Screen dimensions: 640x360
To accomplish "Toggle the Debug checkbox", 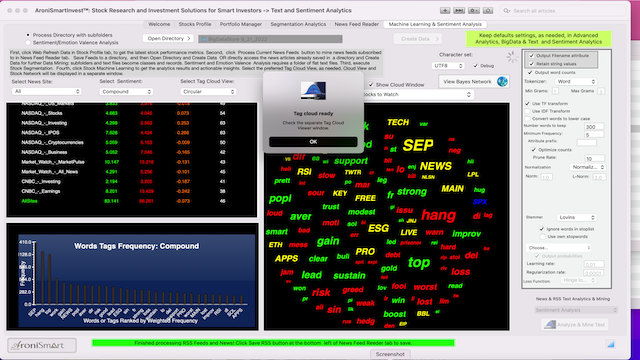I will (476, 65).
